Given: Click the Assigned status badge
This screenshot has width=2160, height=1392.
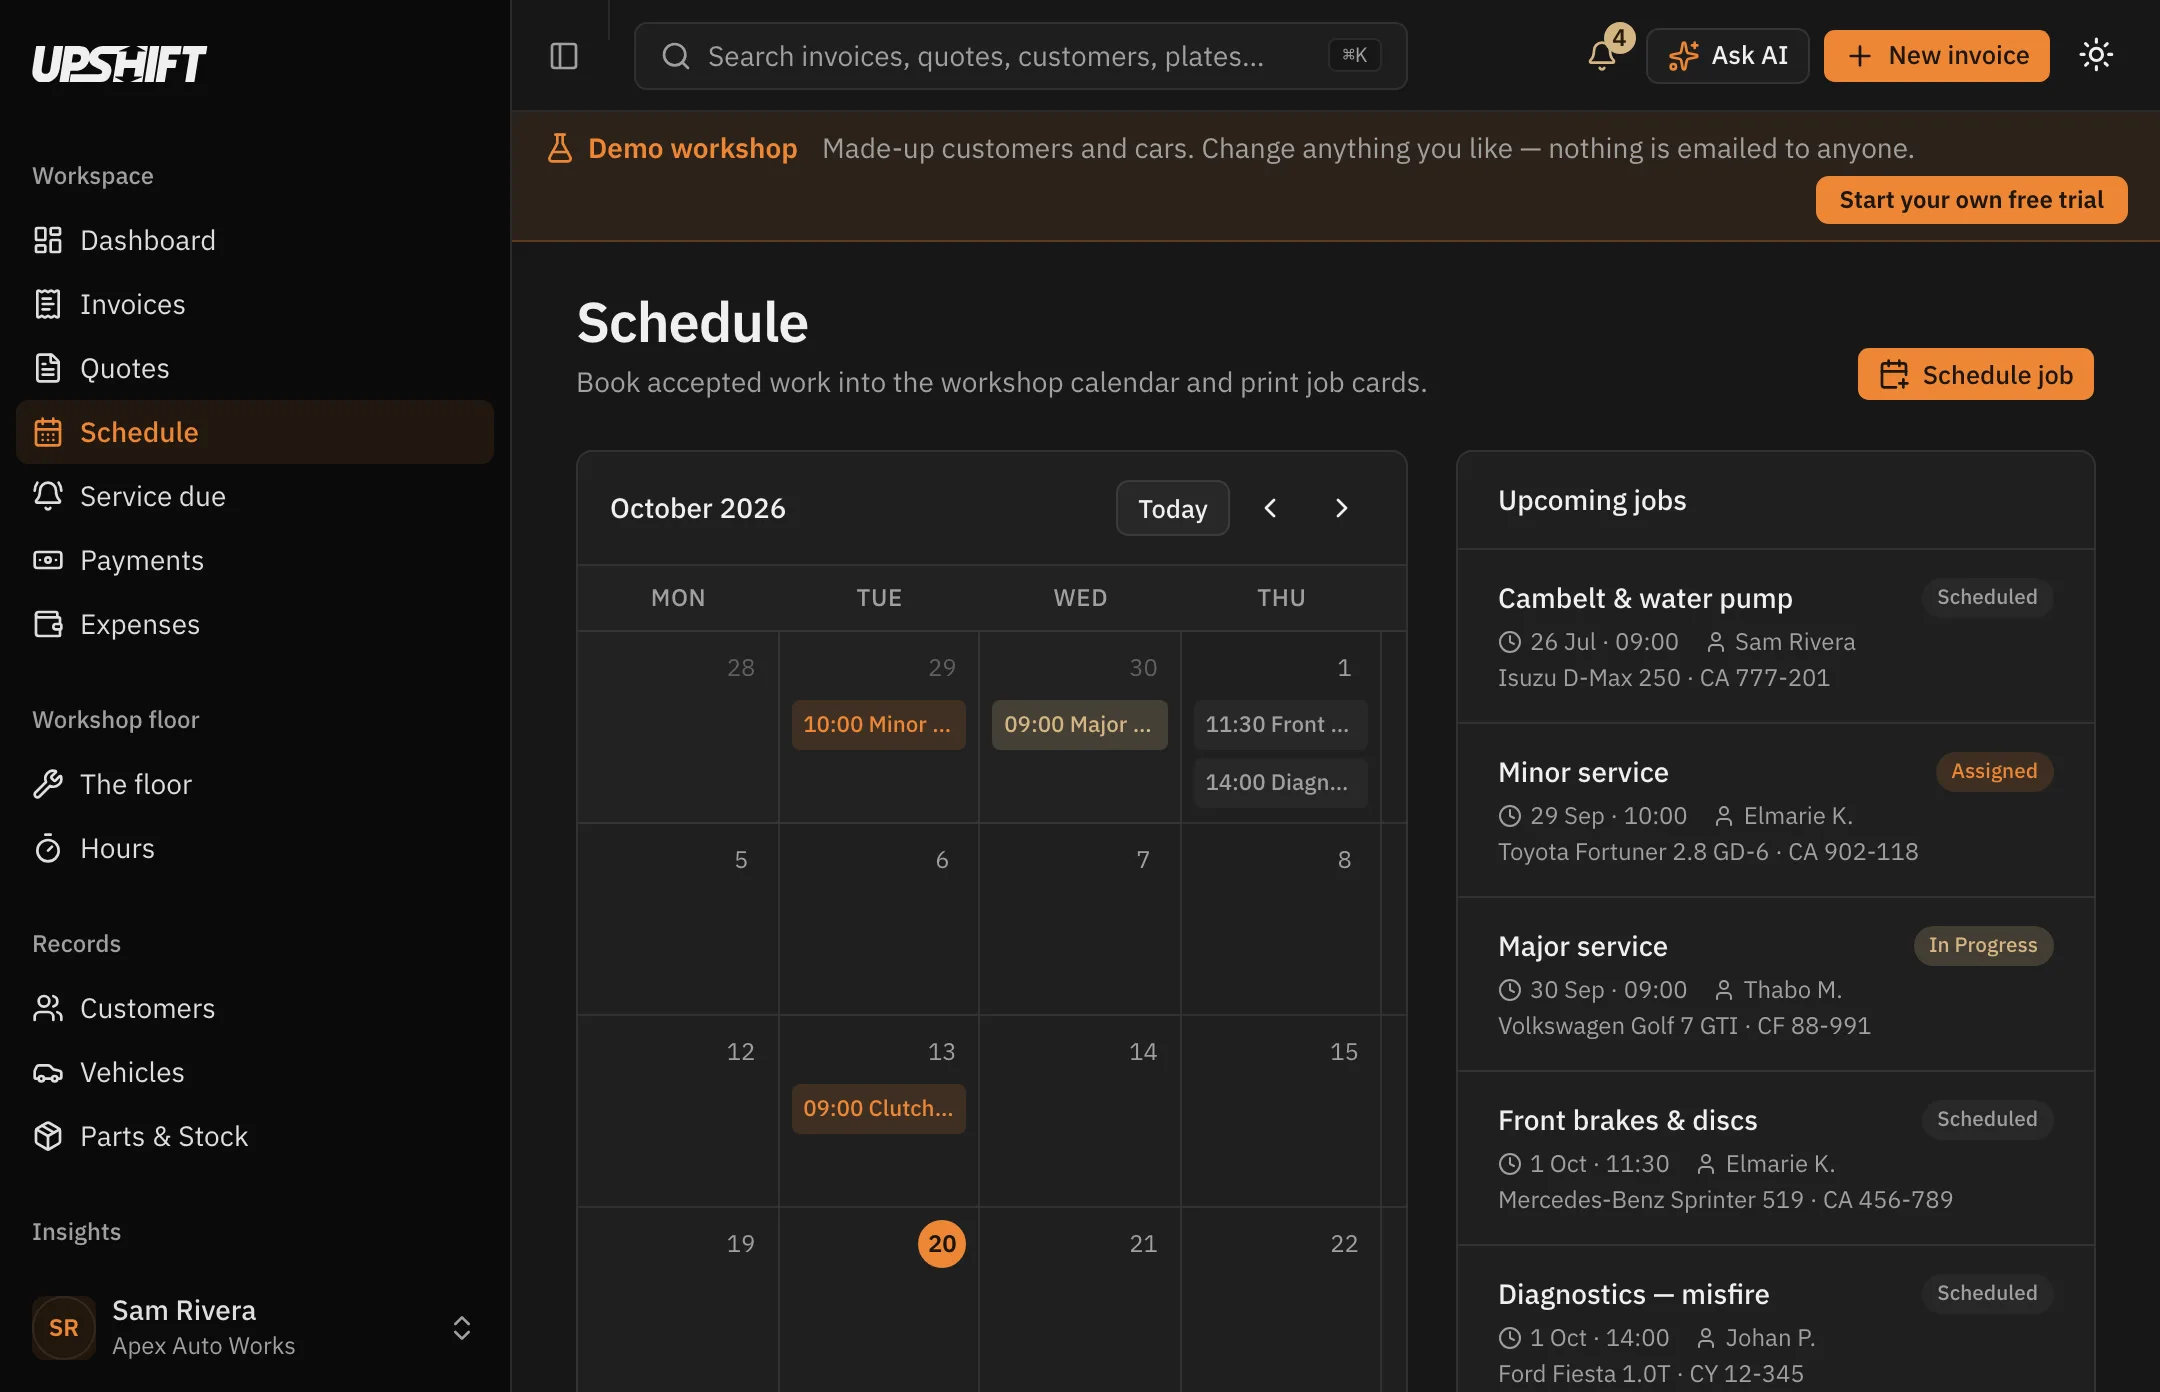Looking at the screenshot, I should [1994, 771].
